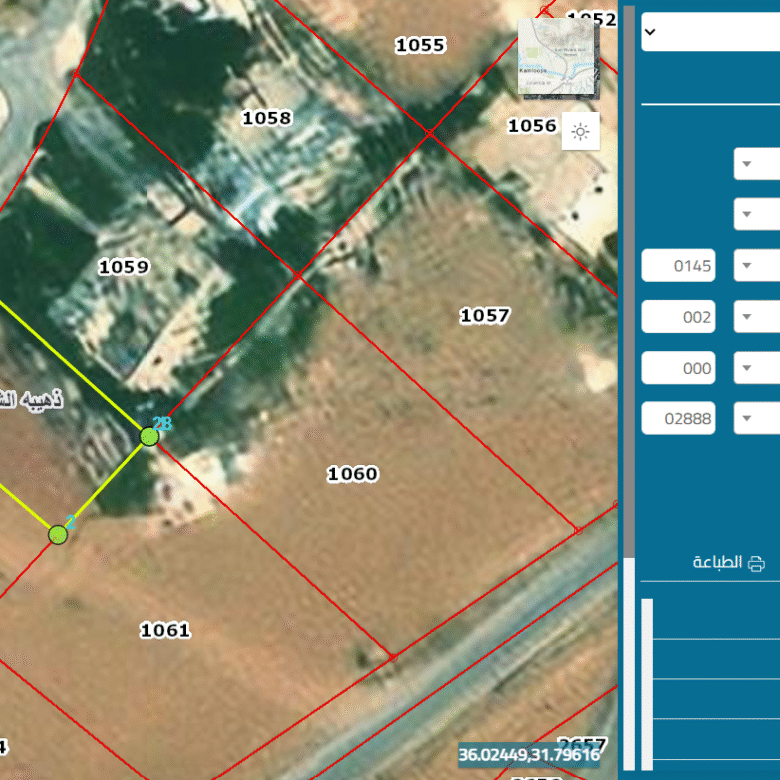Image resolution: width=780 pixels, height=780 pixels.
Task: Expand the wide dropdown at the panel top
Action: [x=710, y=32]
